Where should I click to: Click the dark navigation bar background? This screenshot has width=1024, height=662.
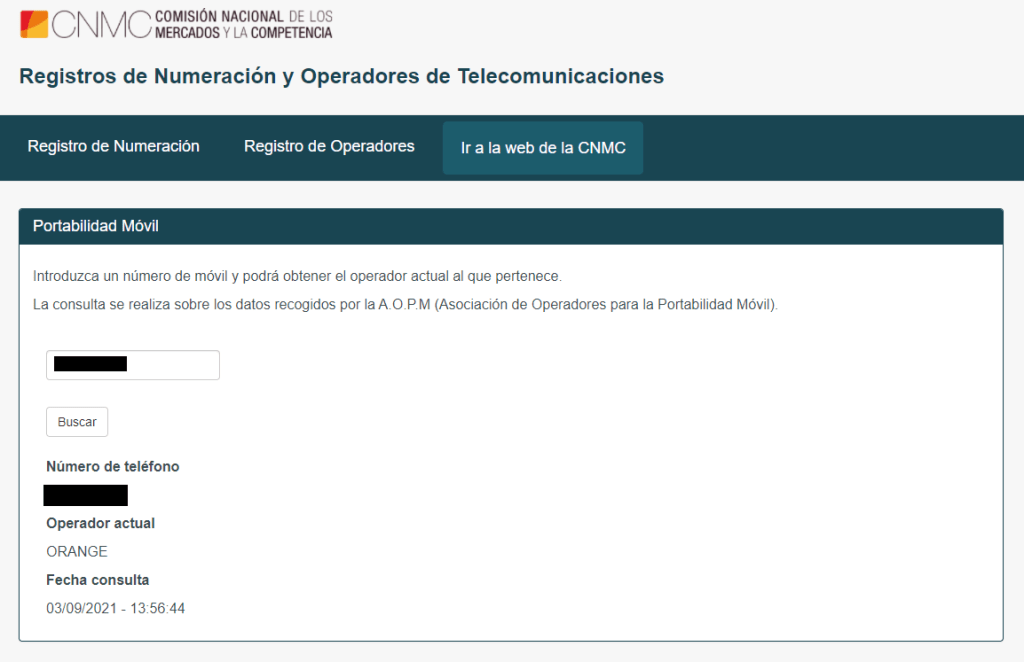[800, 146]
